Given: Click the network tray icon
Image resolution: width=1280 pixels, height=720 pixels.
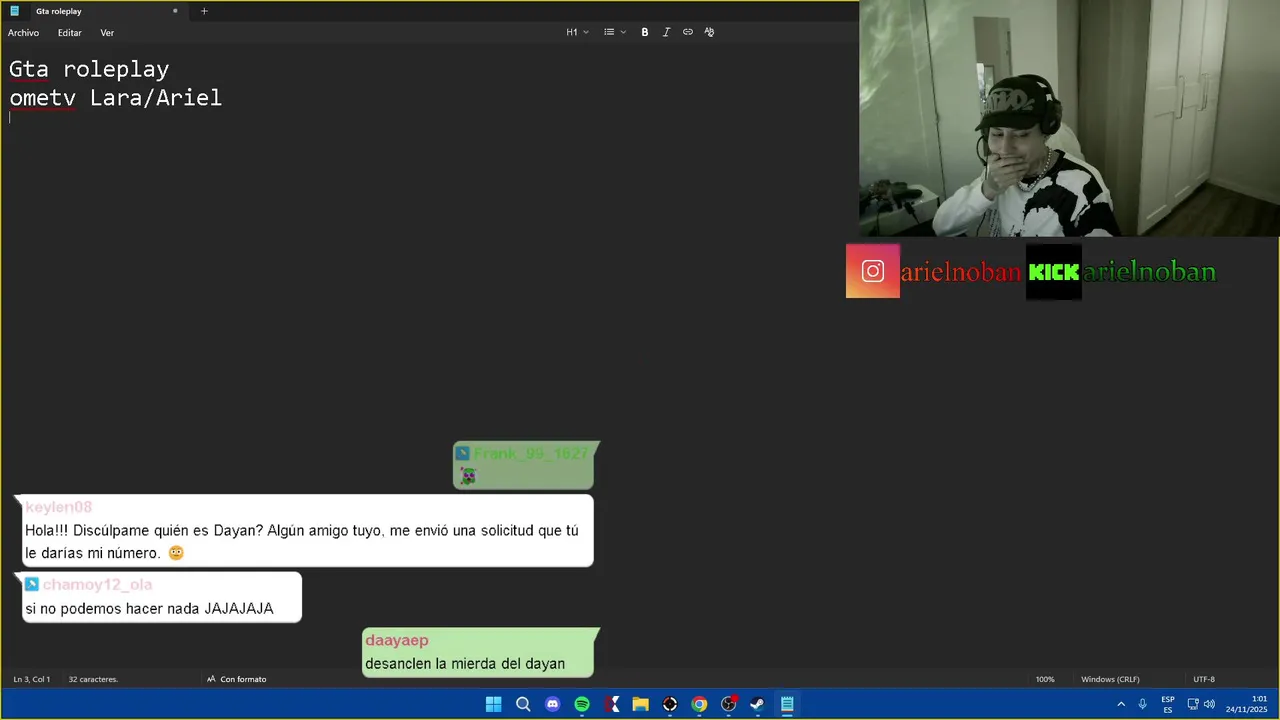Looking at the screenshot, I should (1193, 704).
